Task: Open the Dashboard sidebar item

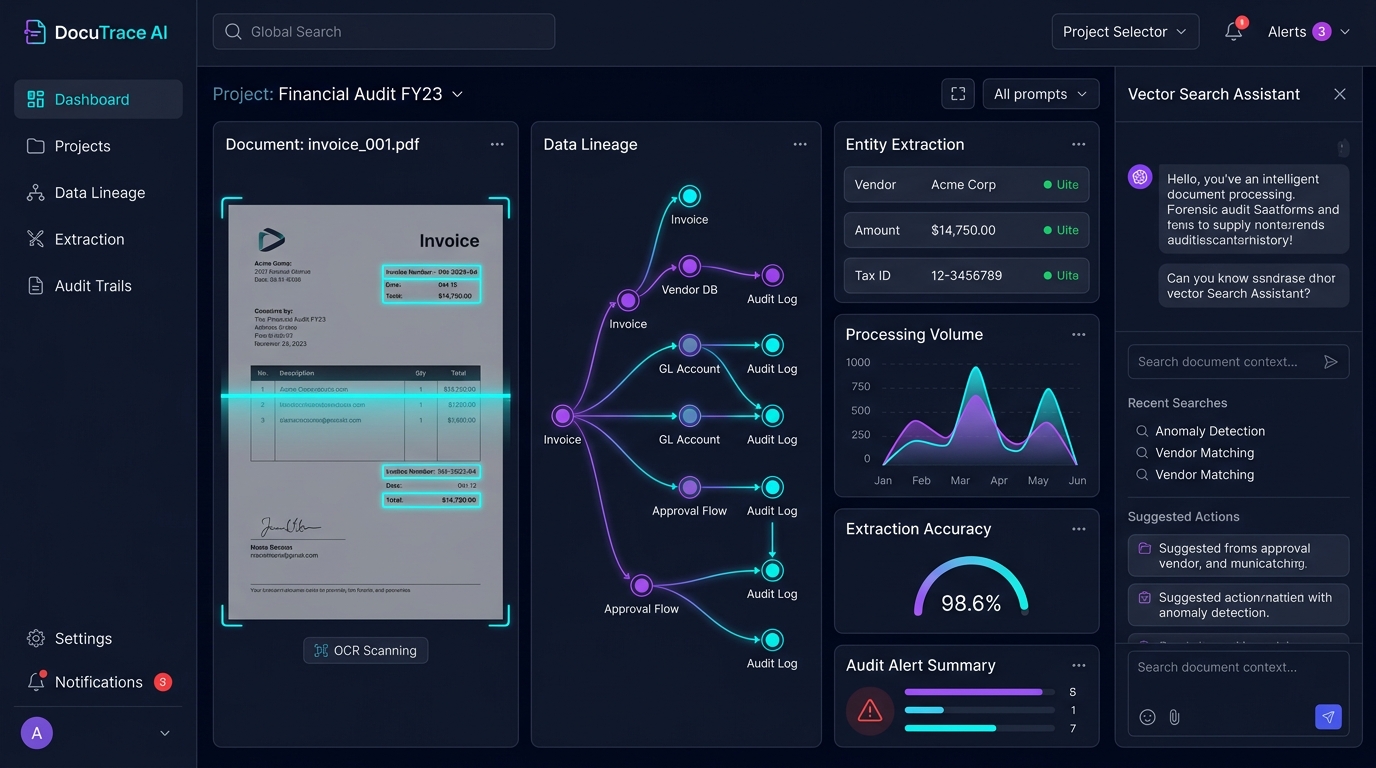Action: (98, 99)
